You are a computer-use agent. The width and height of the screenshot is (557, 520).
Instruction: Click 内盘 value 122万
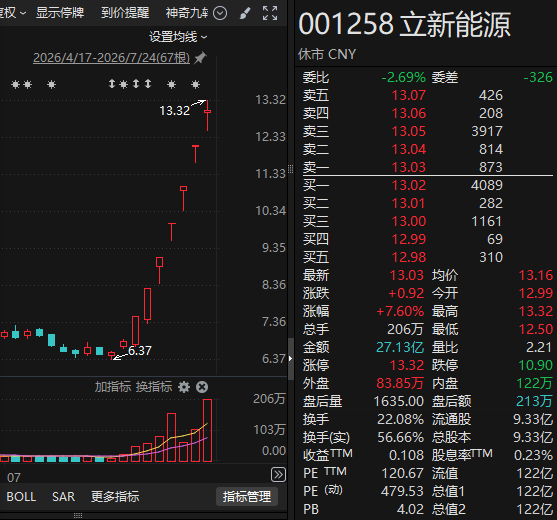pyautogui.click(x=534, y=383)
